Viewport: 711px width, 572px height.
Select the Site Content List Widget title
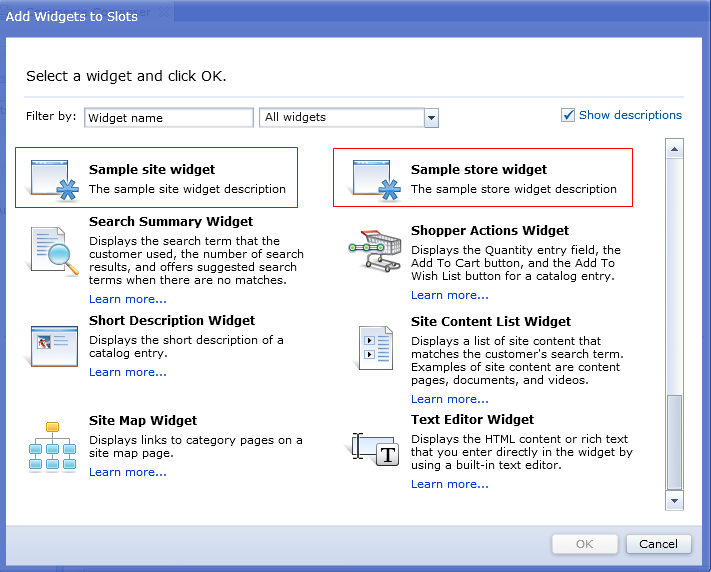point(491,322)
